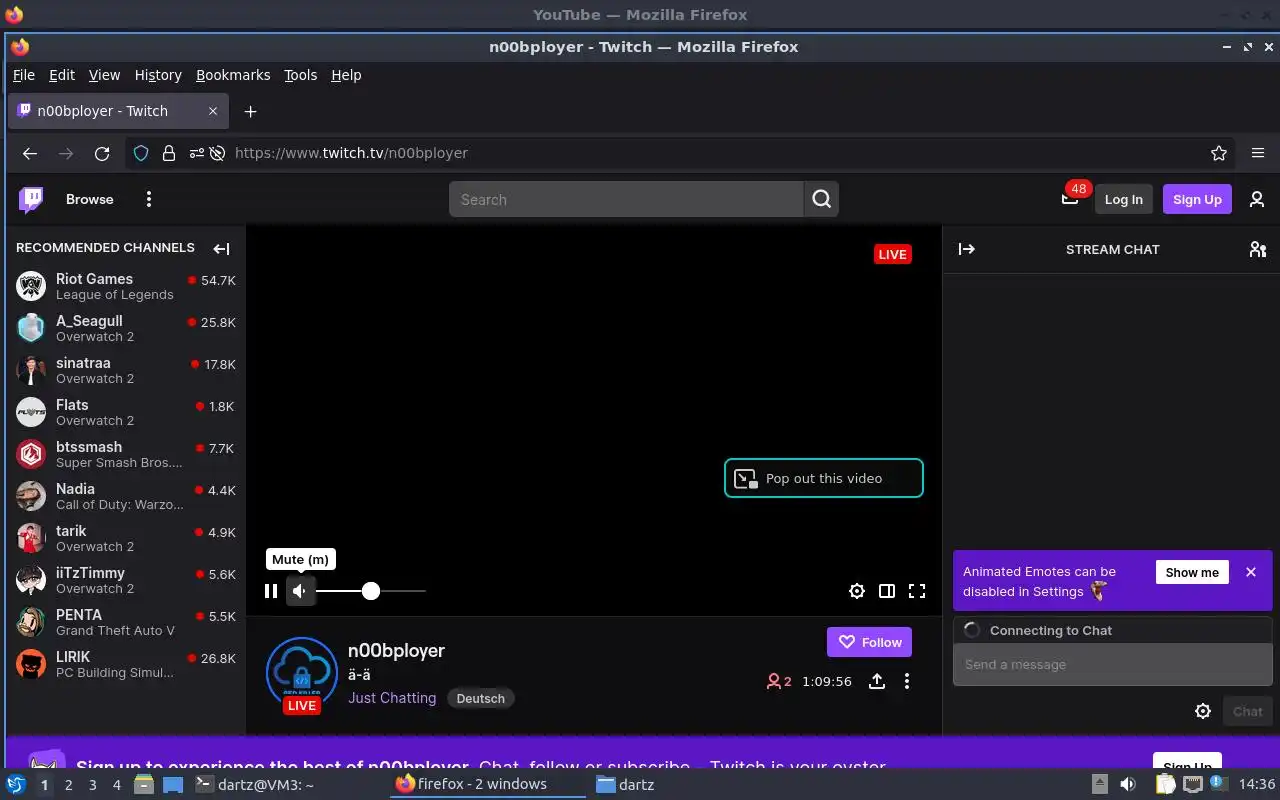This screenshot has height=800, width=1280.
Task: Click the address bar URL
Action: click(x=351, y=153)
